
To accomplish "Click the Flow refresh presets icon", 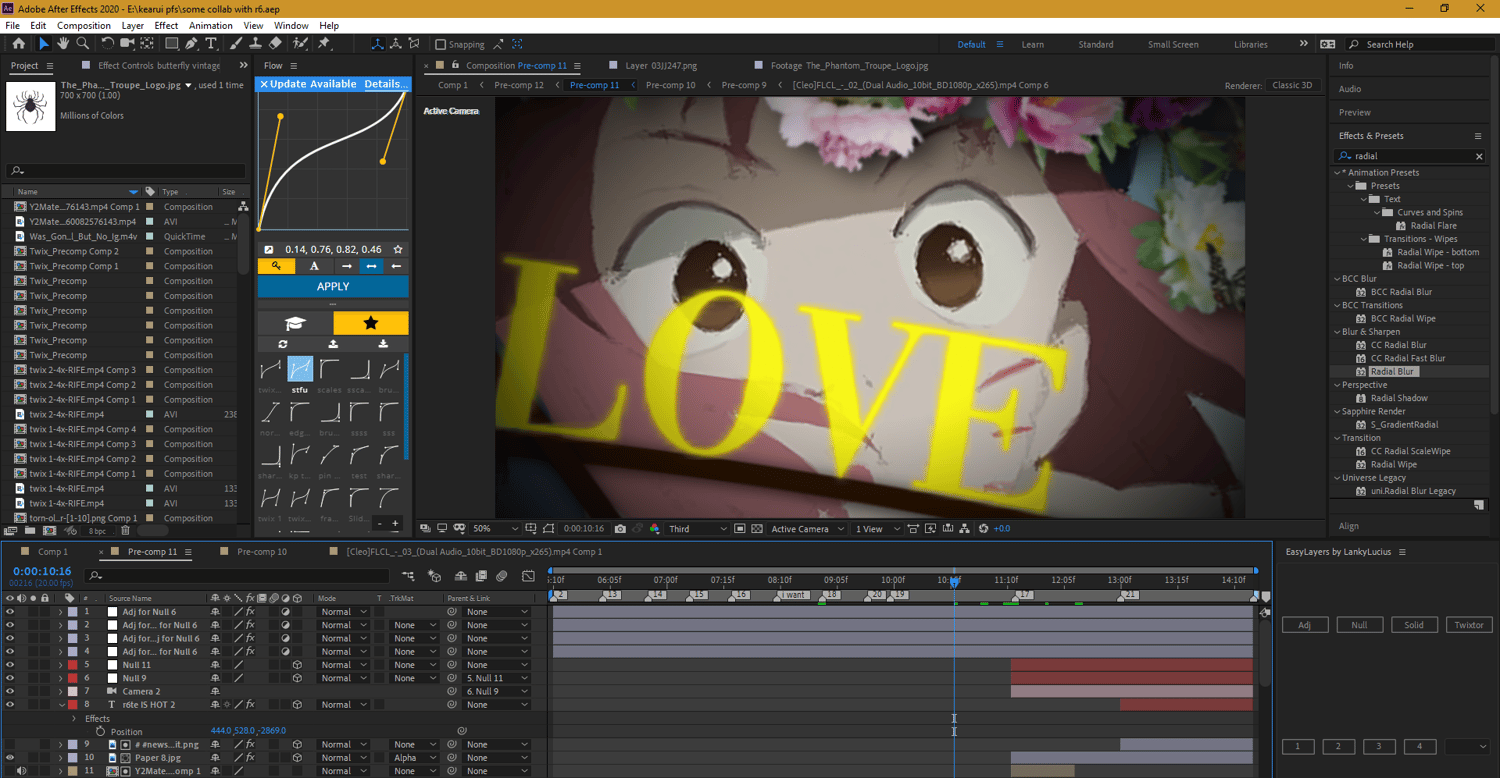I will click(283, 344).
